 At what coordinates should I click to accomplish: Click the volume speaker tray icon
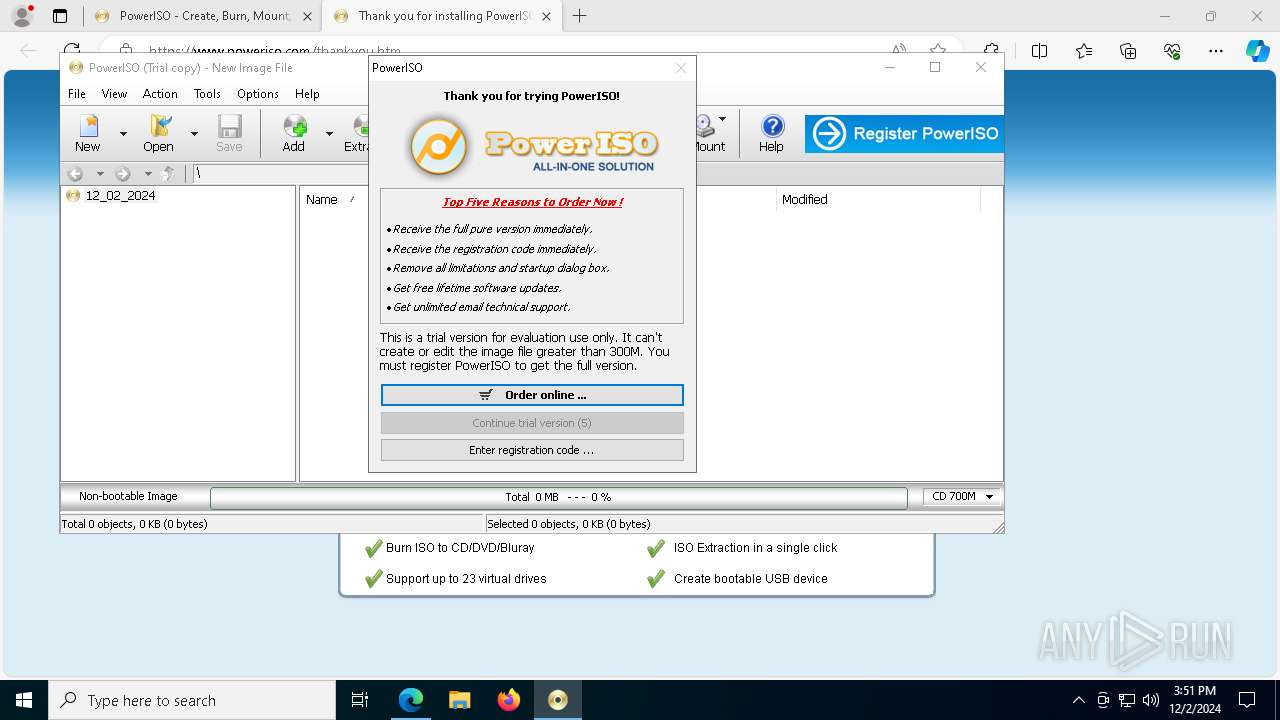pyautogui.click(x=1151, y=700)
